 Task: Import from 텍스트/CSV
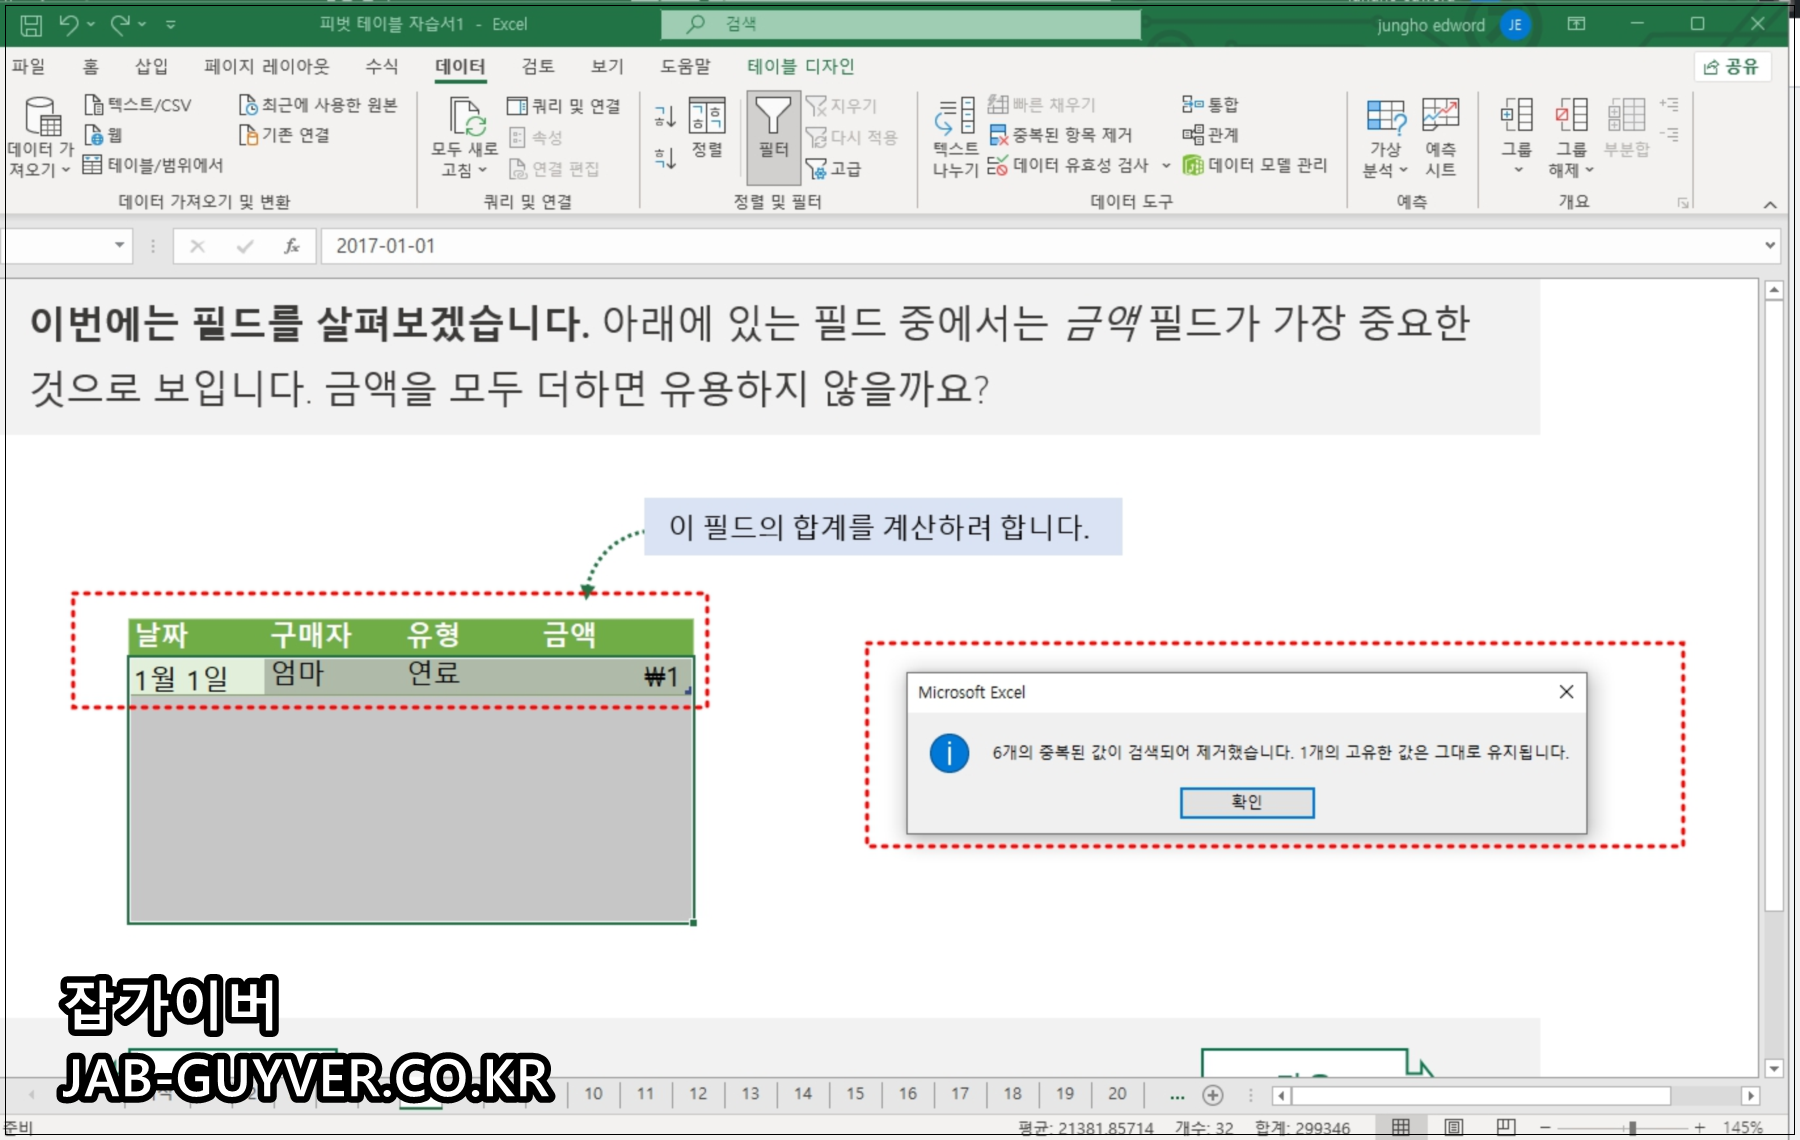pos(138,105)
